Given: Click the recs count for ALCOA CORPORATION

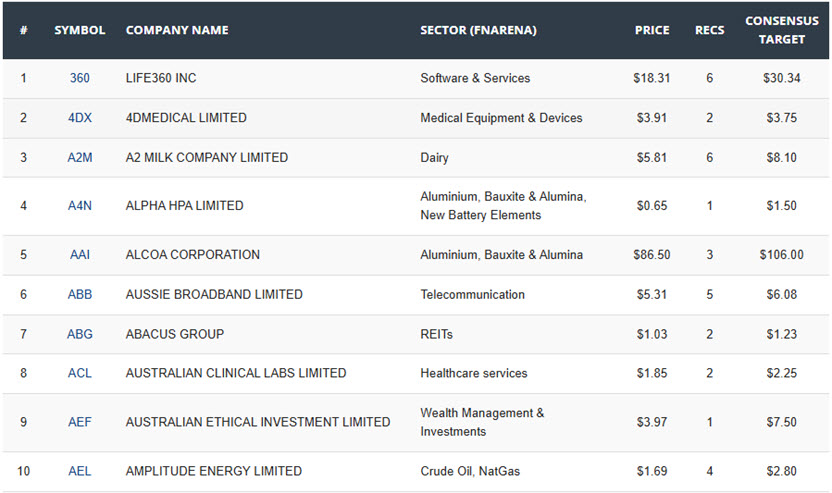Looking at the screenshot, I should (709, 255).
